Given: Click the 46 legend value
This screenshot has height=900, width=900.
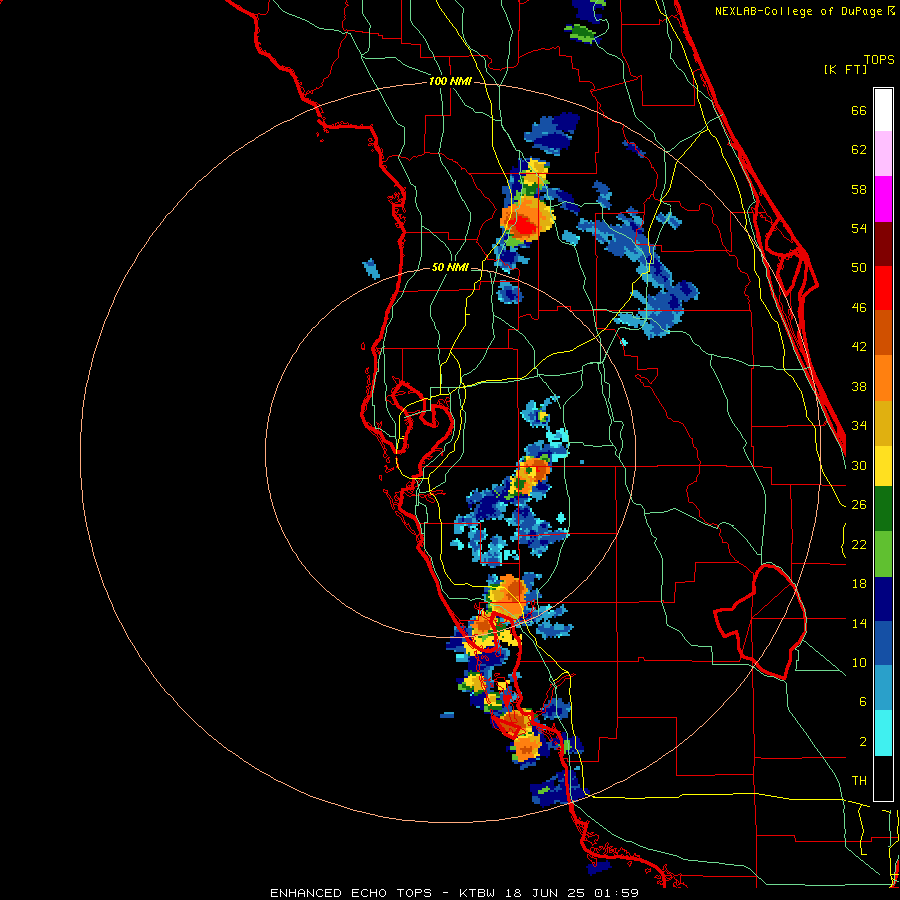Looking at the screenshot, I should (x=859, y=308).
